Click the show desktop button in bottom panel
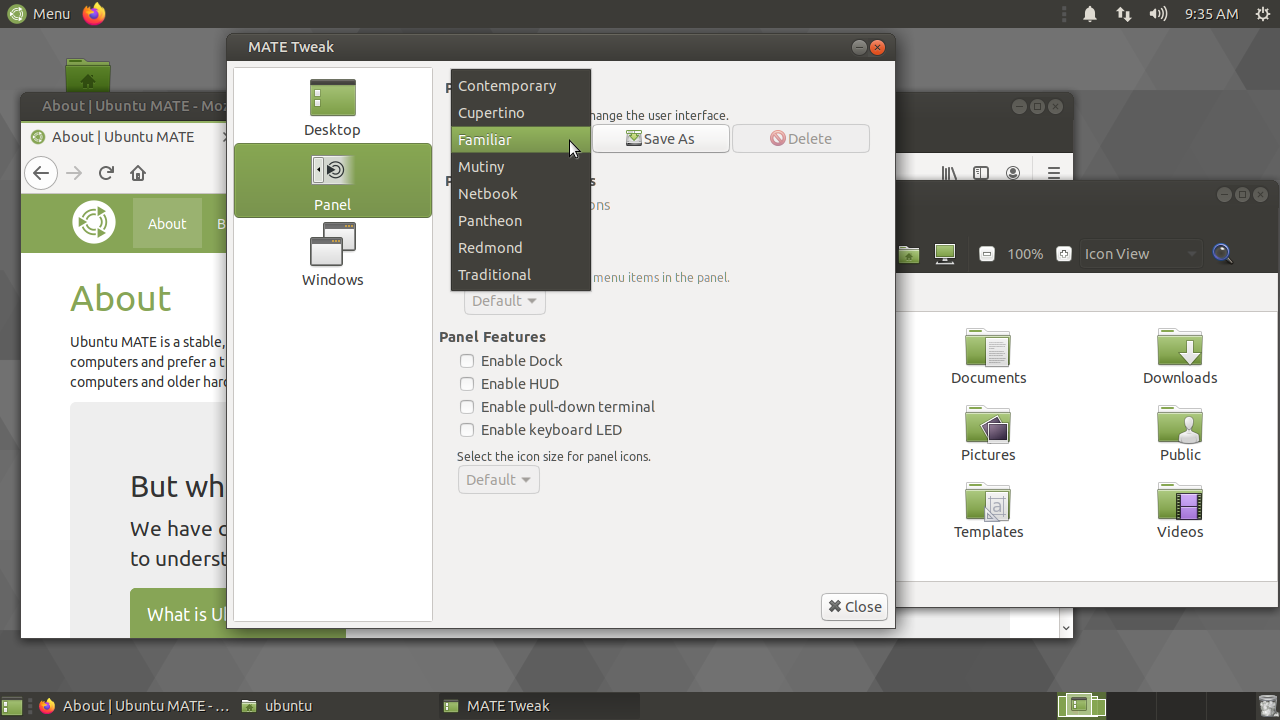The height and width of the screenshot is (720, 1280). 12,706
